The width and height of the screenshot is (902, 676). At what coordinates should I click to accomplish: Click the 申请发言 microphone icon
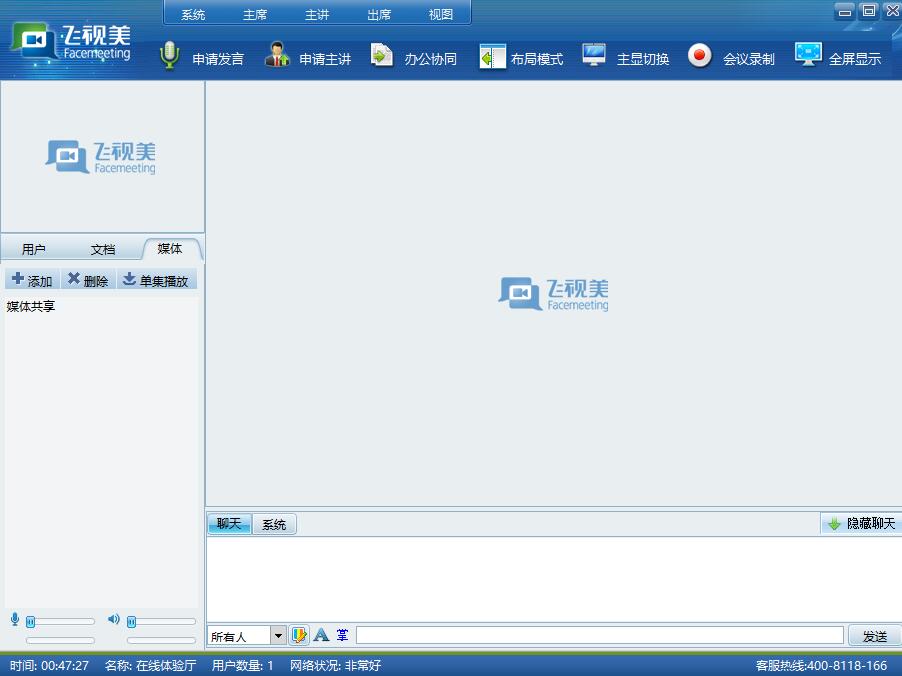(169, 55)
